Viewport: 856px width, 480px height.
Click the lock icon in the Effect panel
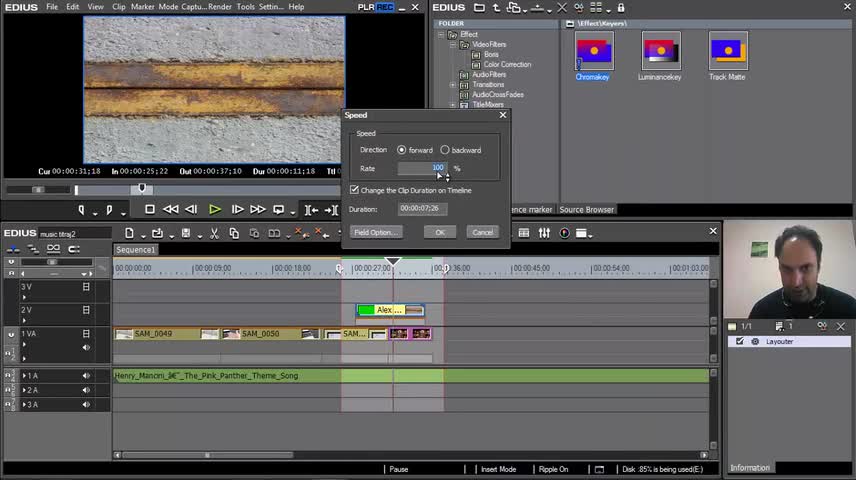click(x=621, y=7)
